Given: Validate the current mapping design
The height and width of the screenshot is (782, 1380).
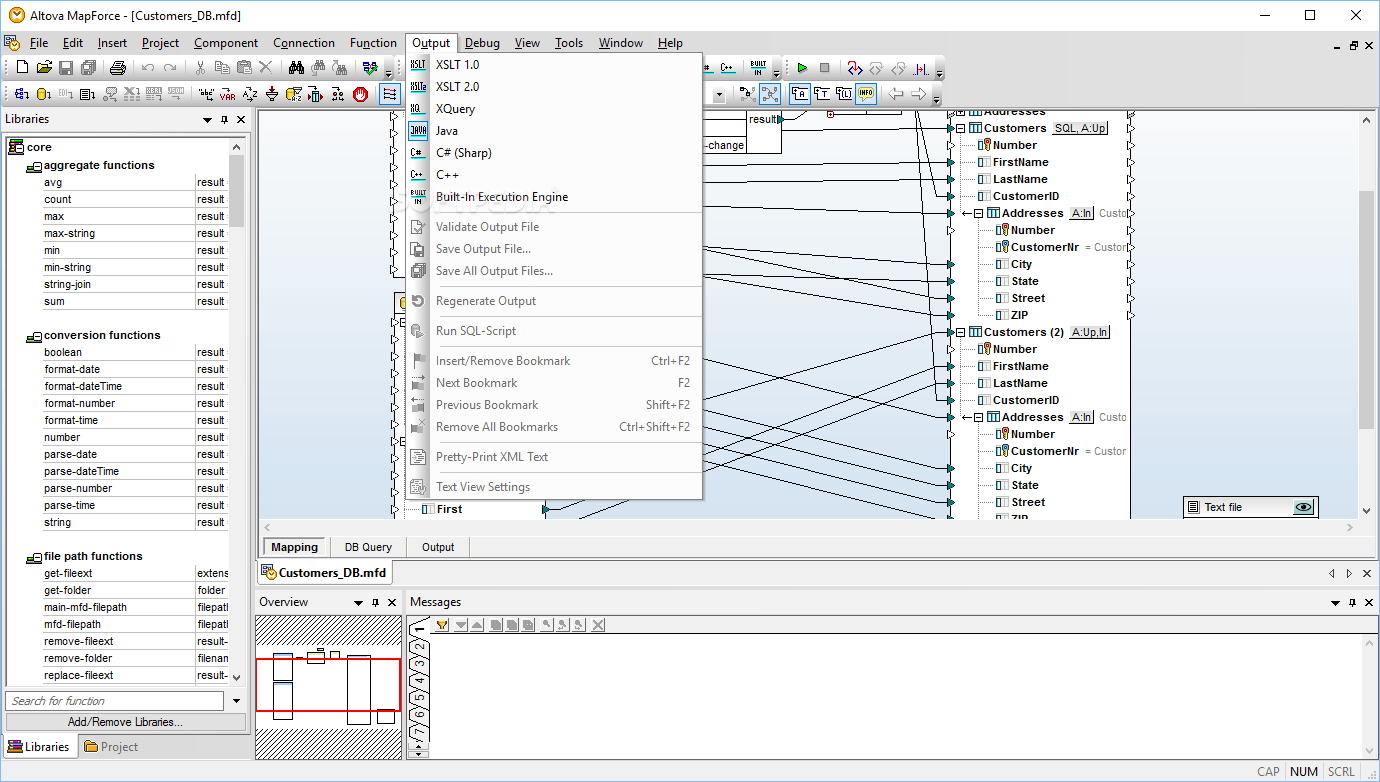Looking at the screenshot, I should point(370,67).
